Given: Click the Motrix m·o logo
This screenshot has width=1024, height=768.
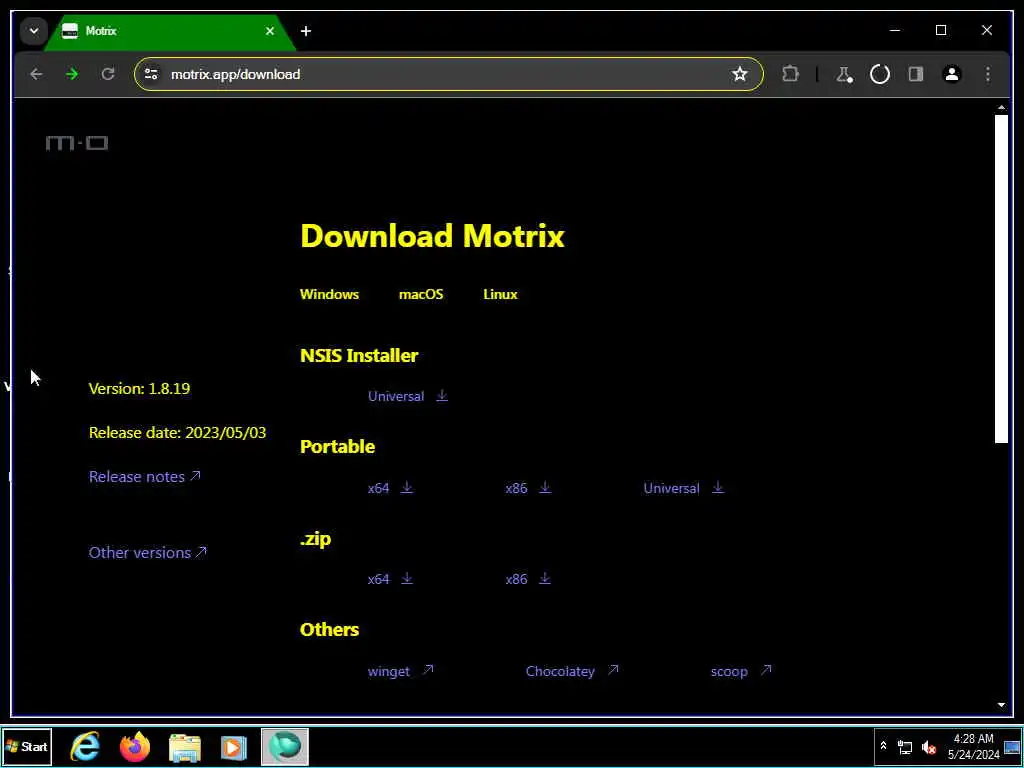Looking at the screenshot, I should [77, 143].
